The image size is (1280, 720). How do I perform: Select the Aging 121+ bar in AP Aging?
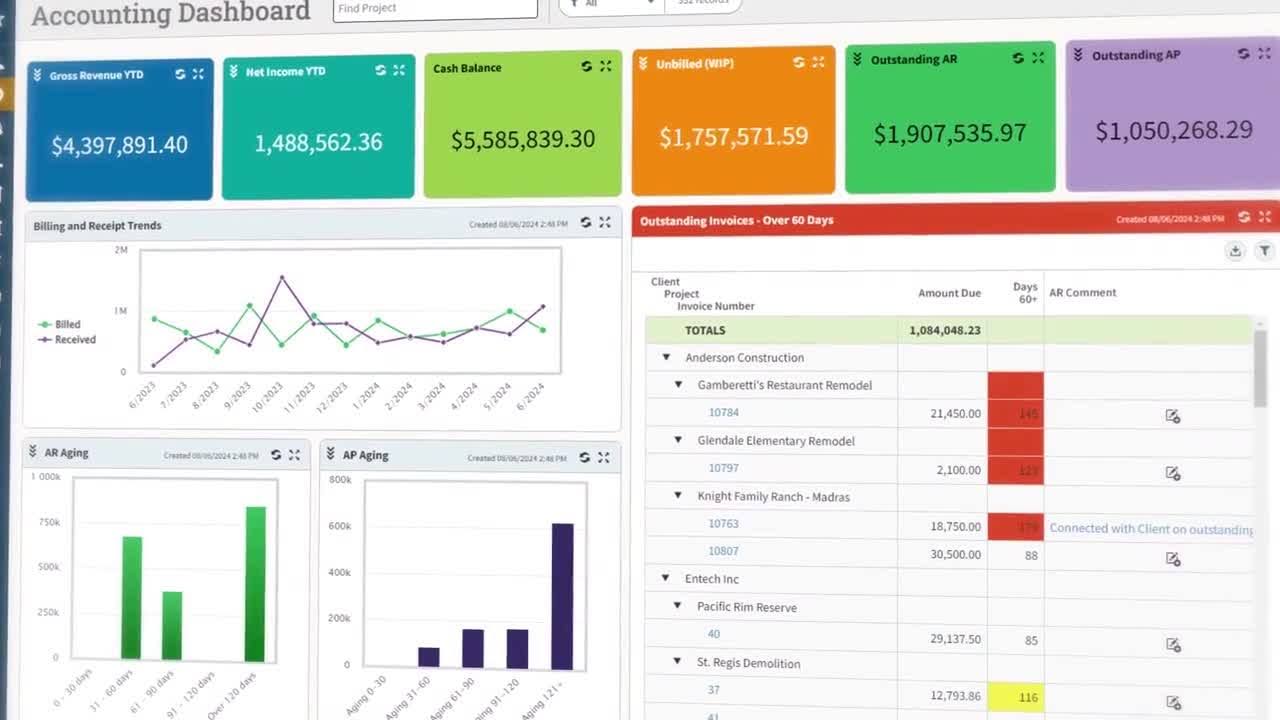pyautogui.click(x=562, y=596)
